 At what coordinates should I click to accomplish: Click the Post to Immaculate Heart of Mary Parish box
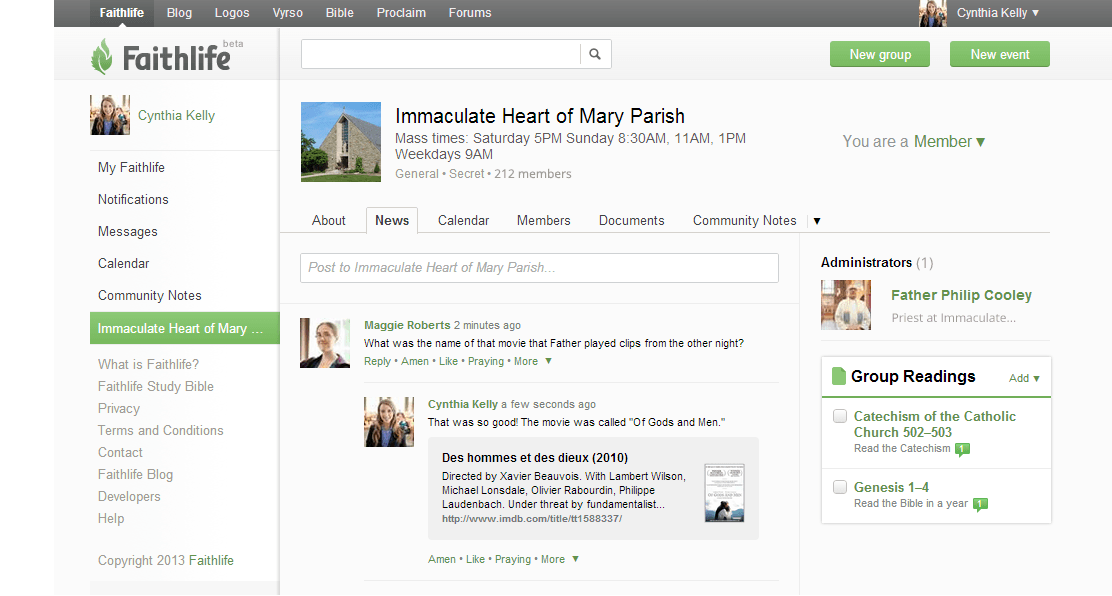(x=539, y=267)
